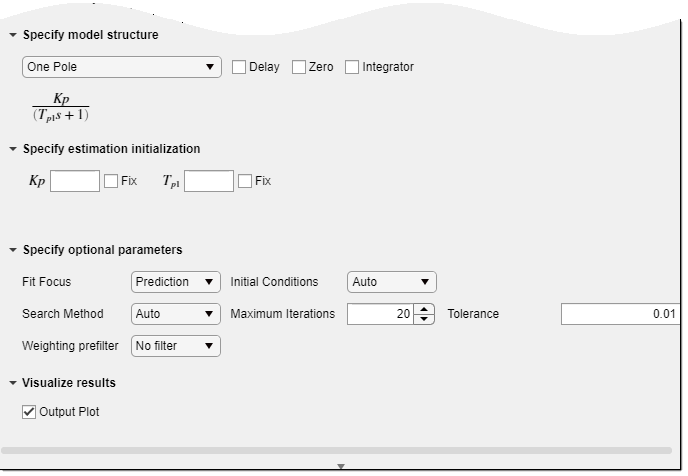Collapse the Specify estimation initialization section
The width and height of the screenshot is (688, 476).
[x=13, y=149]
